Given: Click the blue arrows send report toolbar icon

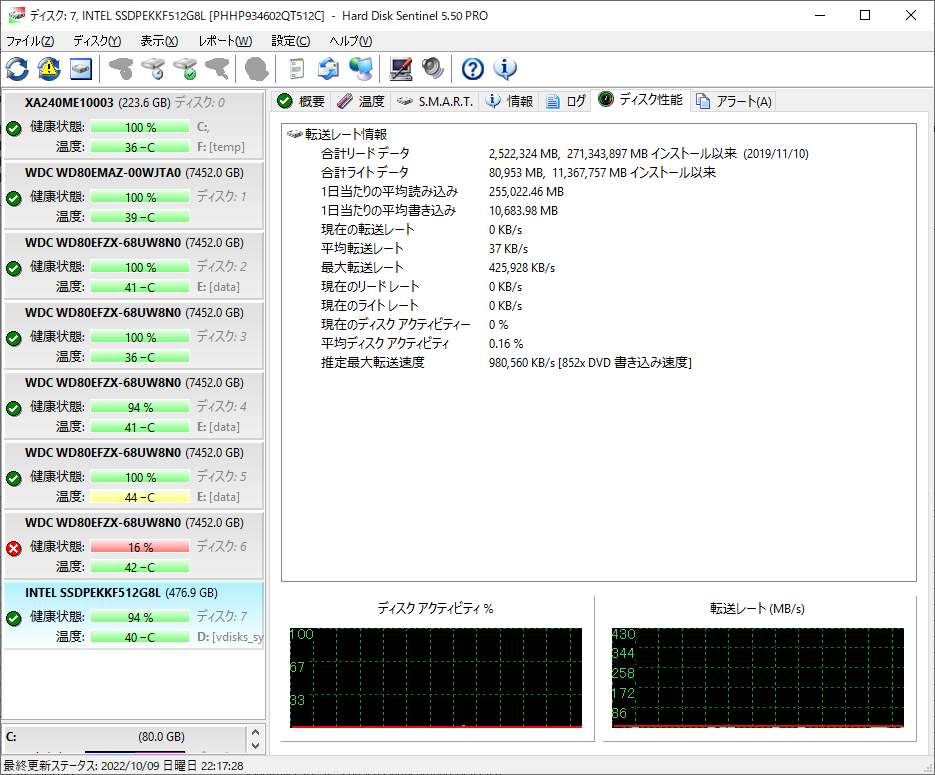Looking at the screenshot, I should click(x=328, y=69).
